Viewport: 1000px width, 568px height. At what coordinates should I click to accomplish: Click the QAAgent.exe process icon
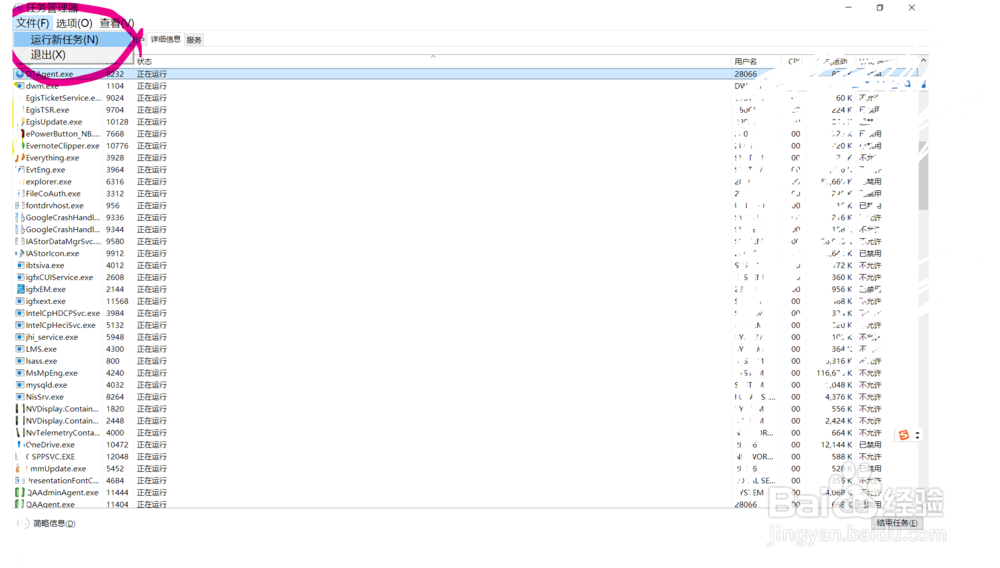coord(20,504)
